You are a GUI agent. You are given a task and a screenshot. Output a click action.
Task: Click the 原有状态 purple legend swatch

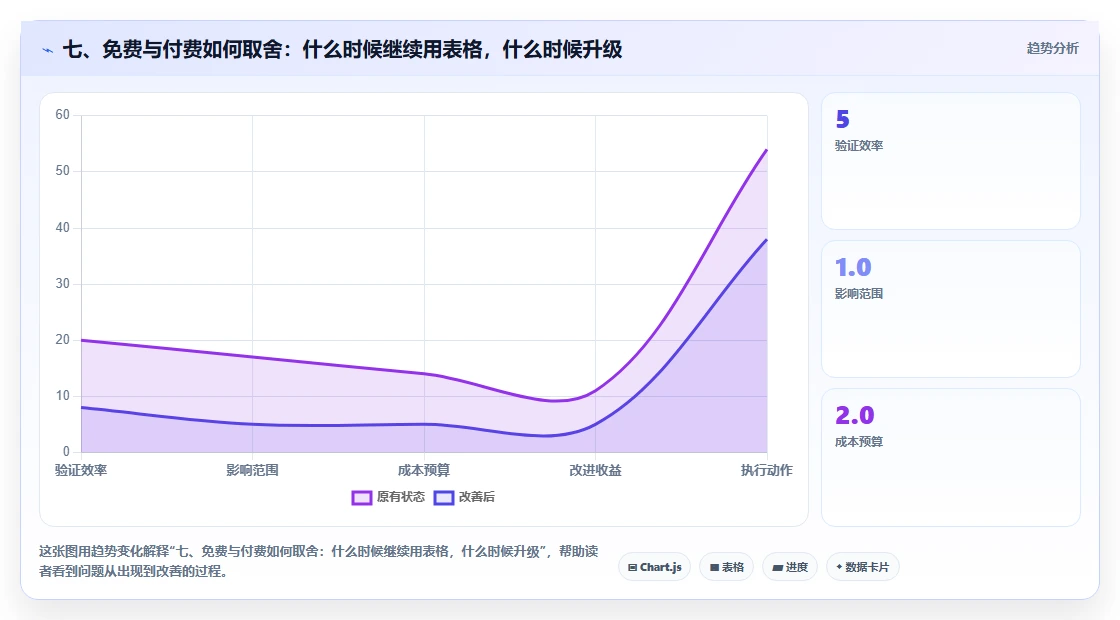(361, 498)
